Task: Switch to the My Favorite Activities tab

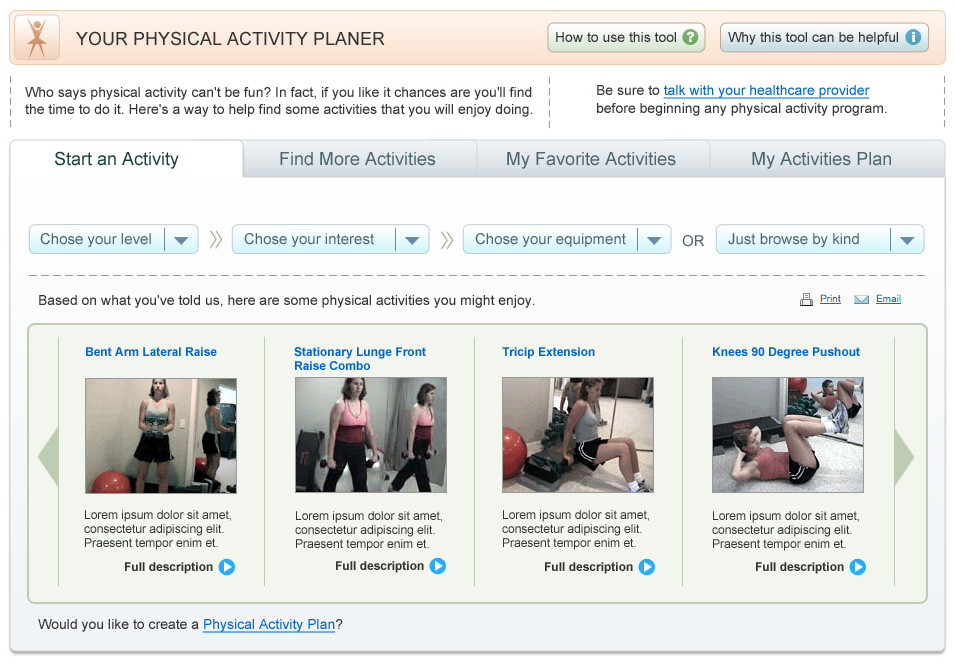Action: (591, 159)
